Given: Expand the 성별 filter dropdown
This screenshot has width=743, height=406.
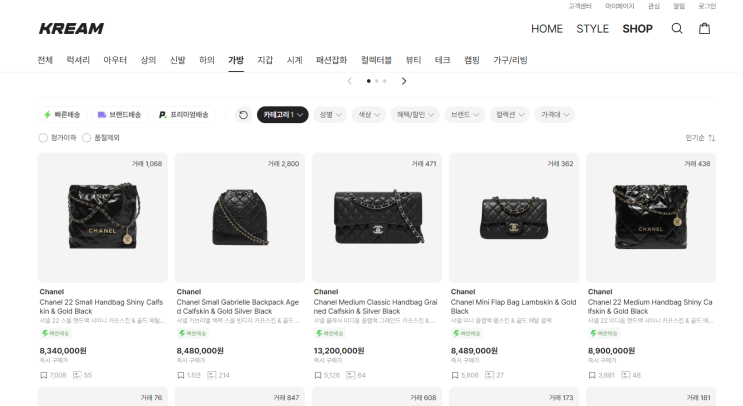Looking at the screenshot, I should (x=330, y=115).
